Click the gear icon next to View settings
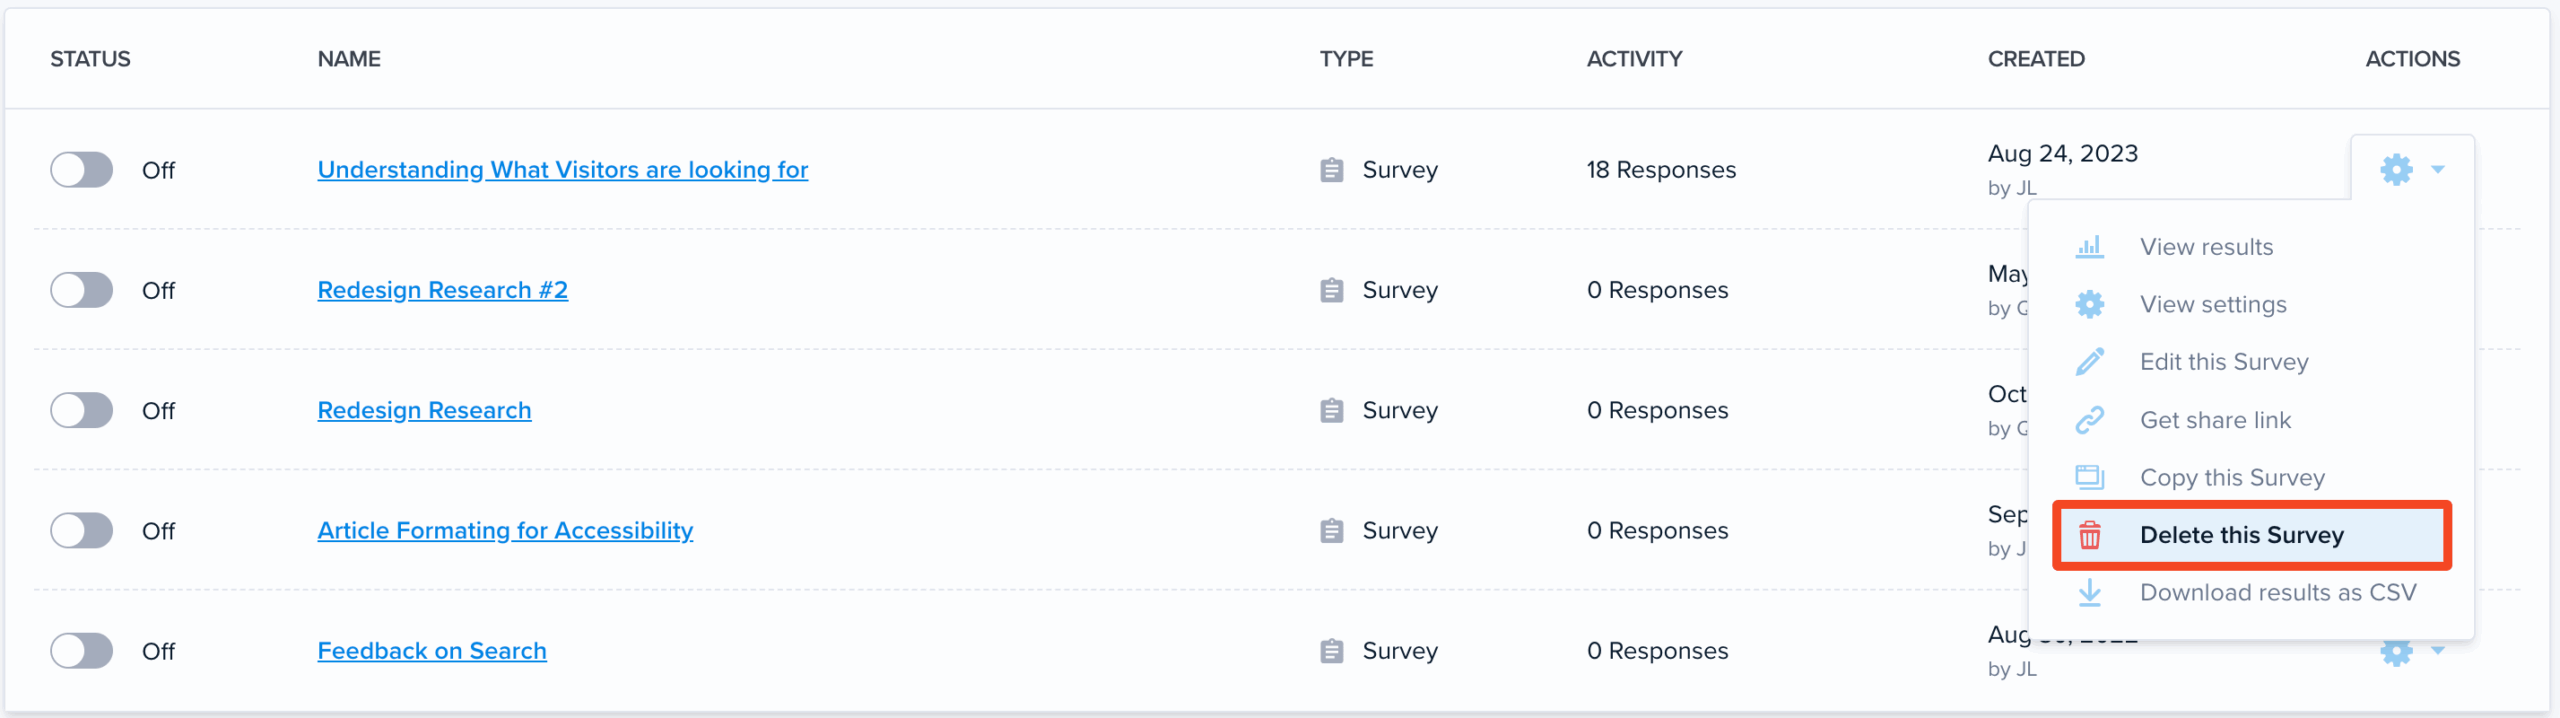This screenshot has height=718, width=2560. click(2089, 304)
